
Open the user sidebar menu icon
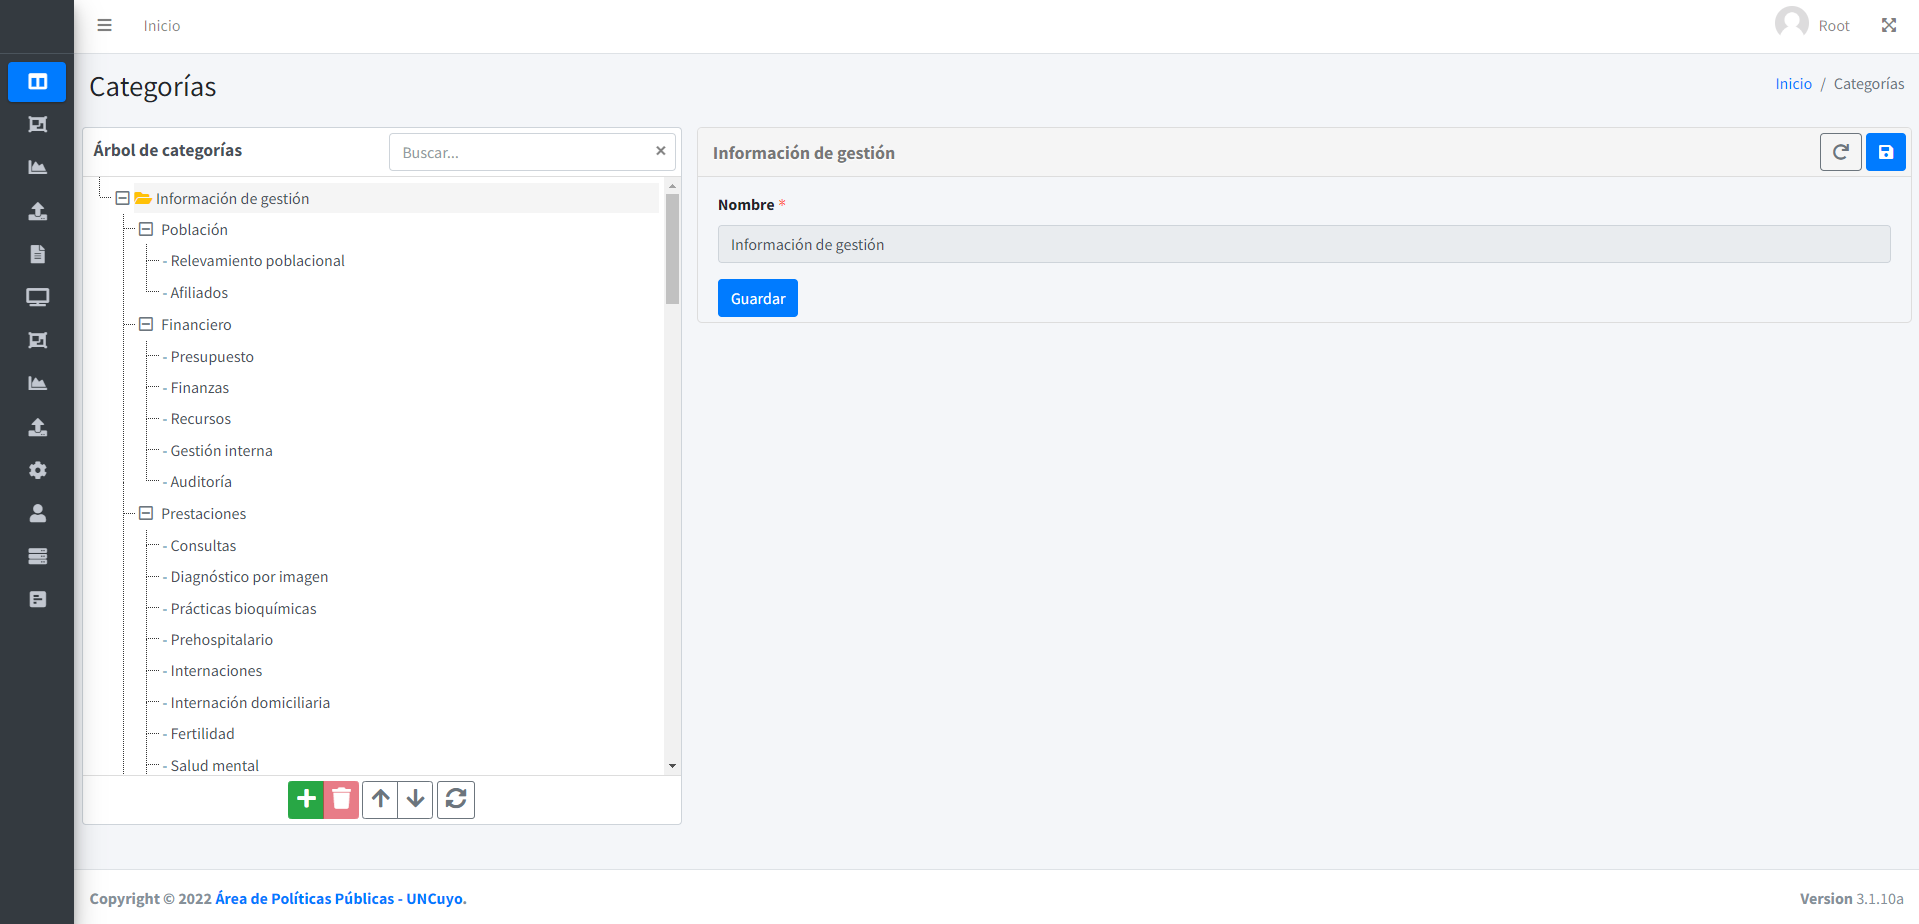38,514
